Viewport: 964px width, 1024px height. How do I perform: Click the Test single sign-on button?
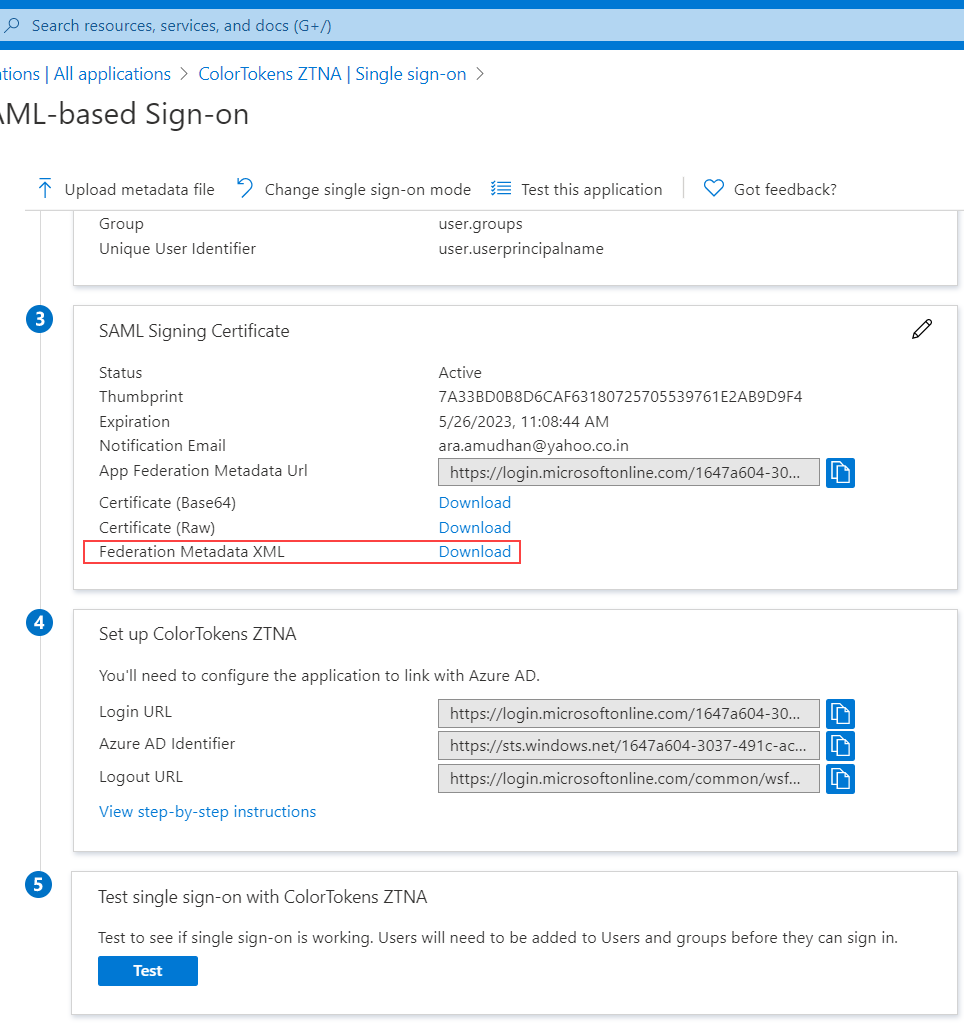(148, 971)
